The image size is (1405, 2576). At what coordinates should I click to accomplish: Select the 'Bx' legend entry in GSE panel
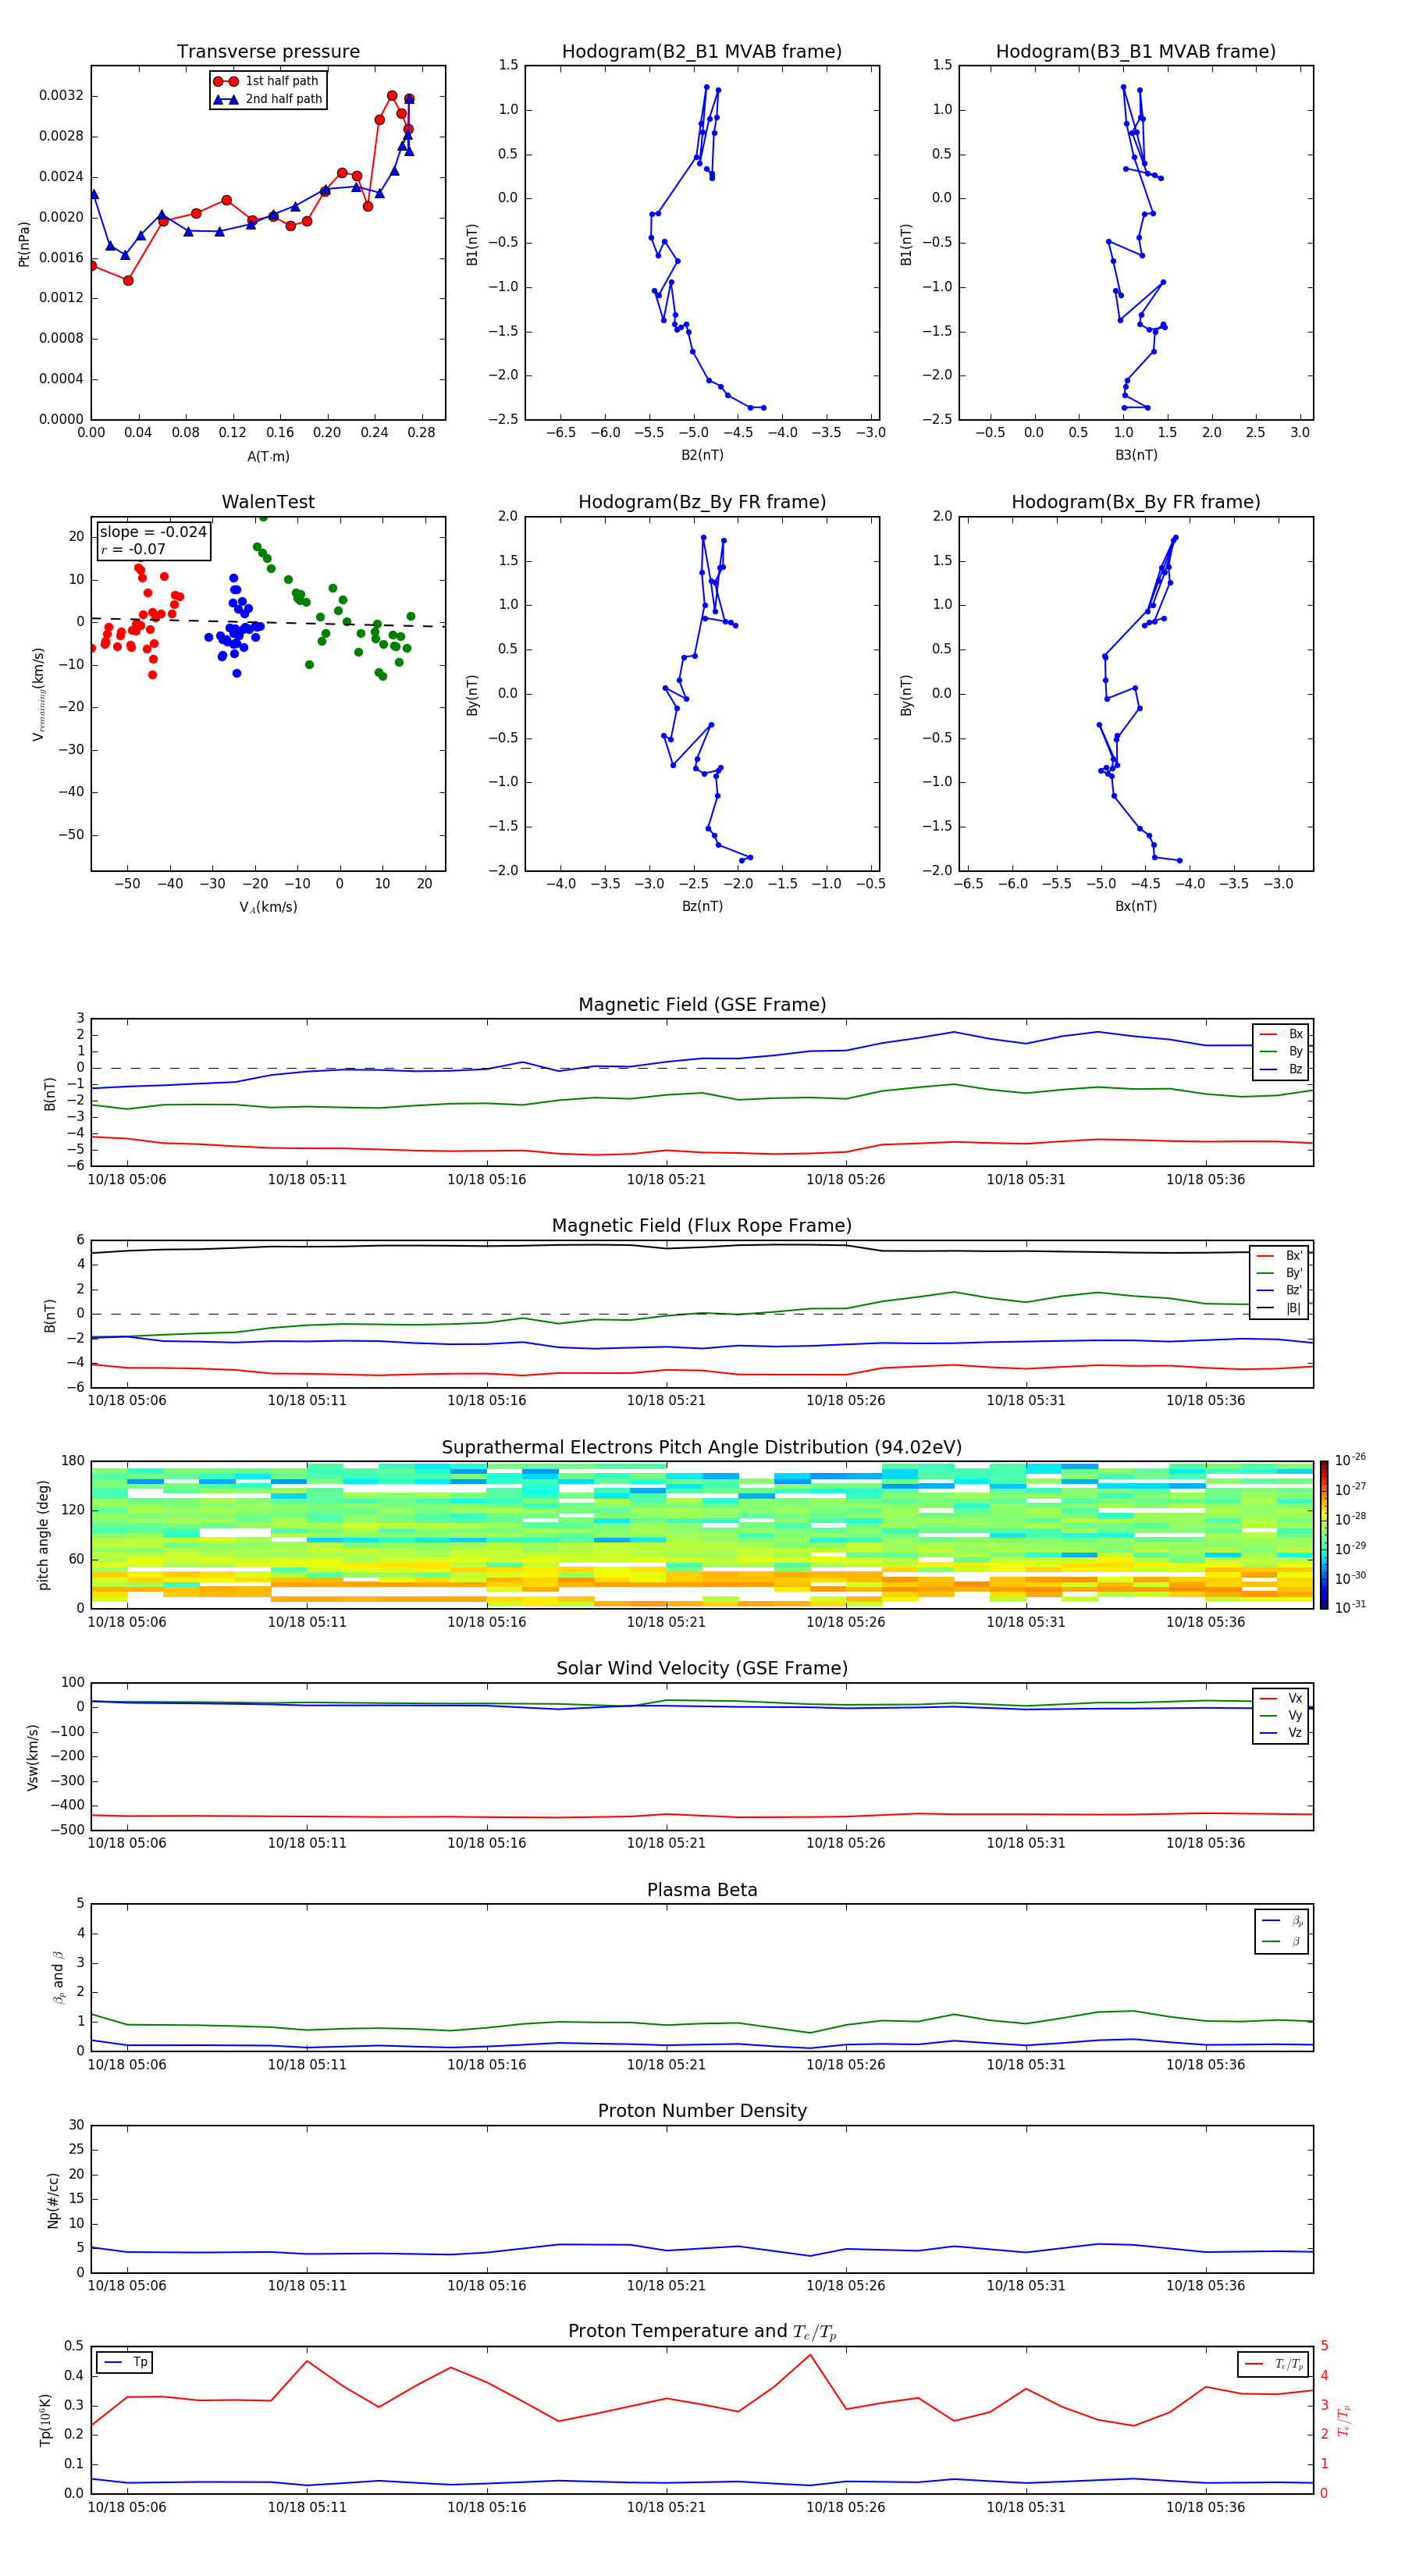pyautogui.click(x=1281, y=1034)
